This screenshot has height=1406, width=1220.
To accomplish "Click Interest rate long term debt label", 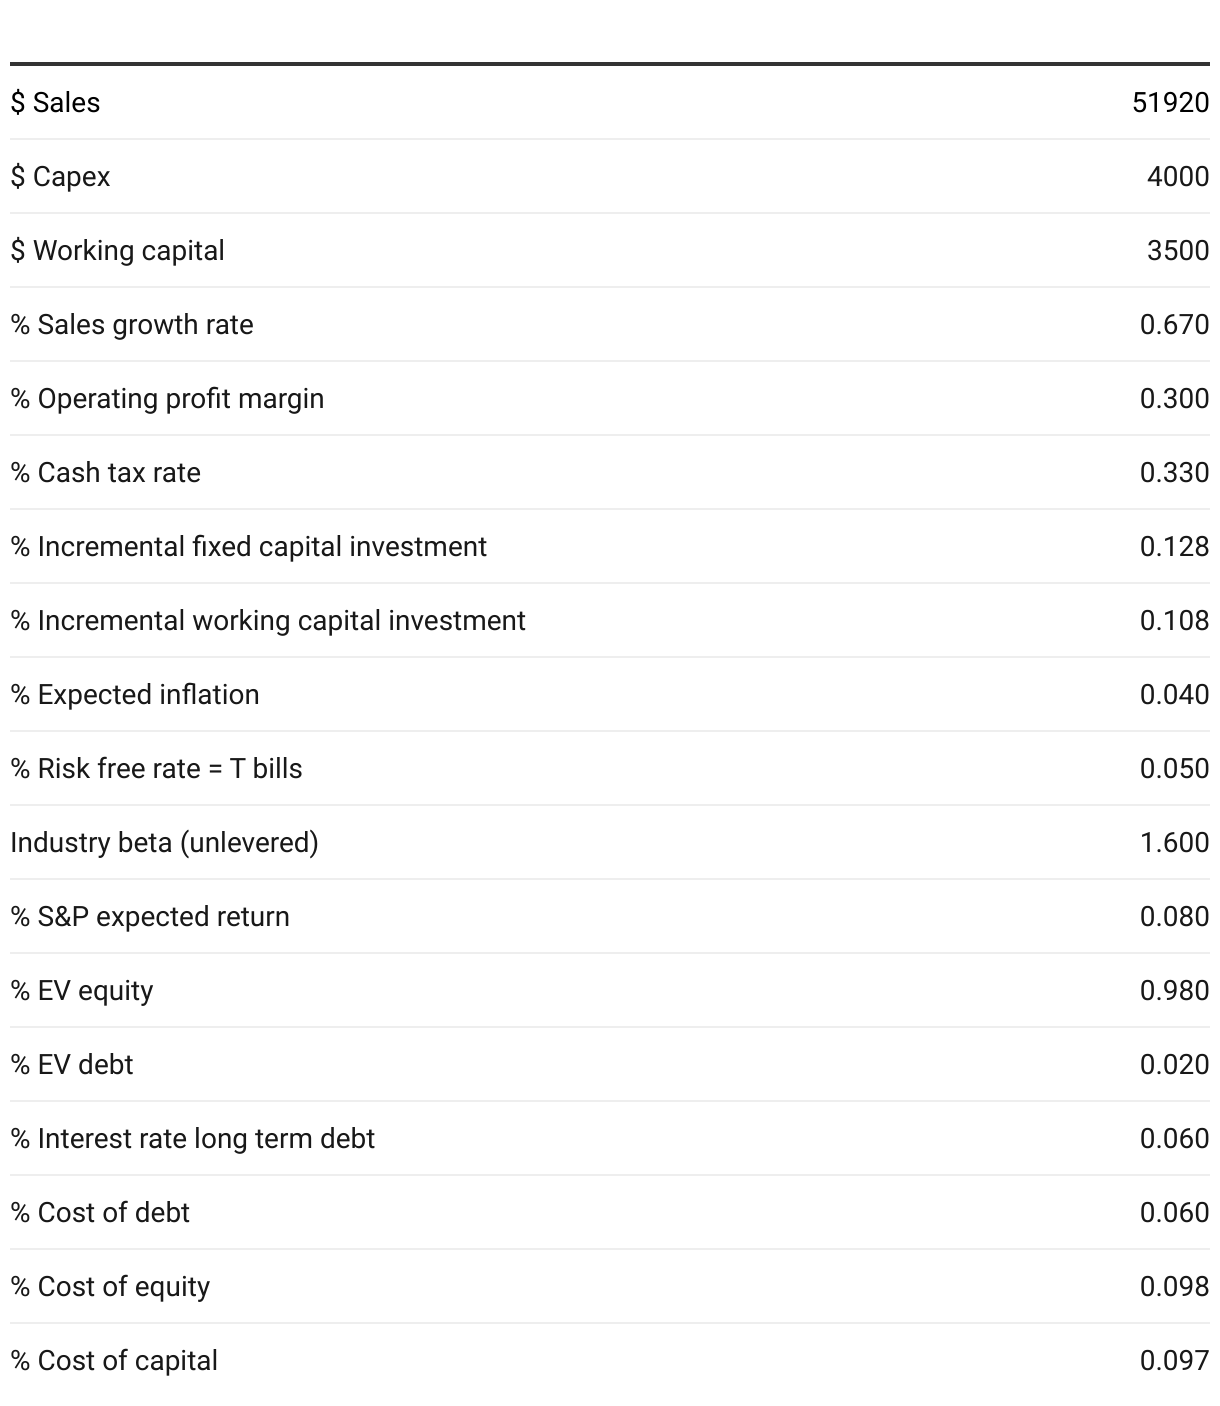I will (192, 1138).
